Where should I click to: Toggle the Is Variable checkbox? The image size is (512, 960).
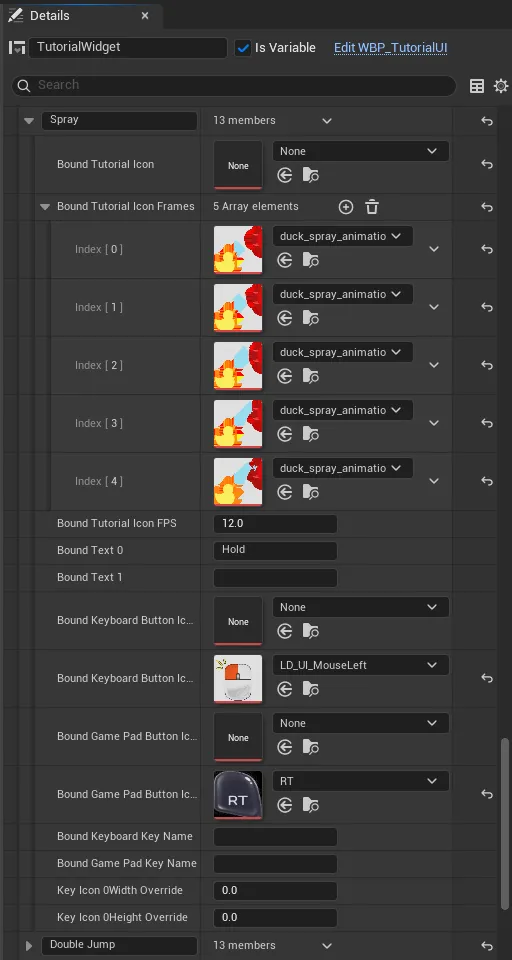(x=243, y=48)
